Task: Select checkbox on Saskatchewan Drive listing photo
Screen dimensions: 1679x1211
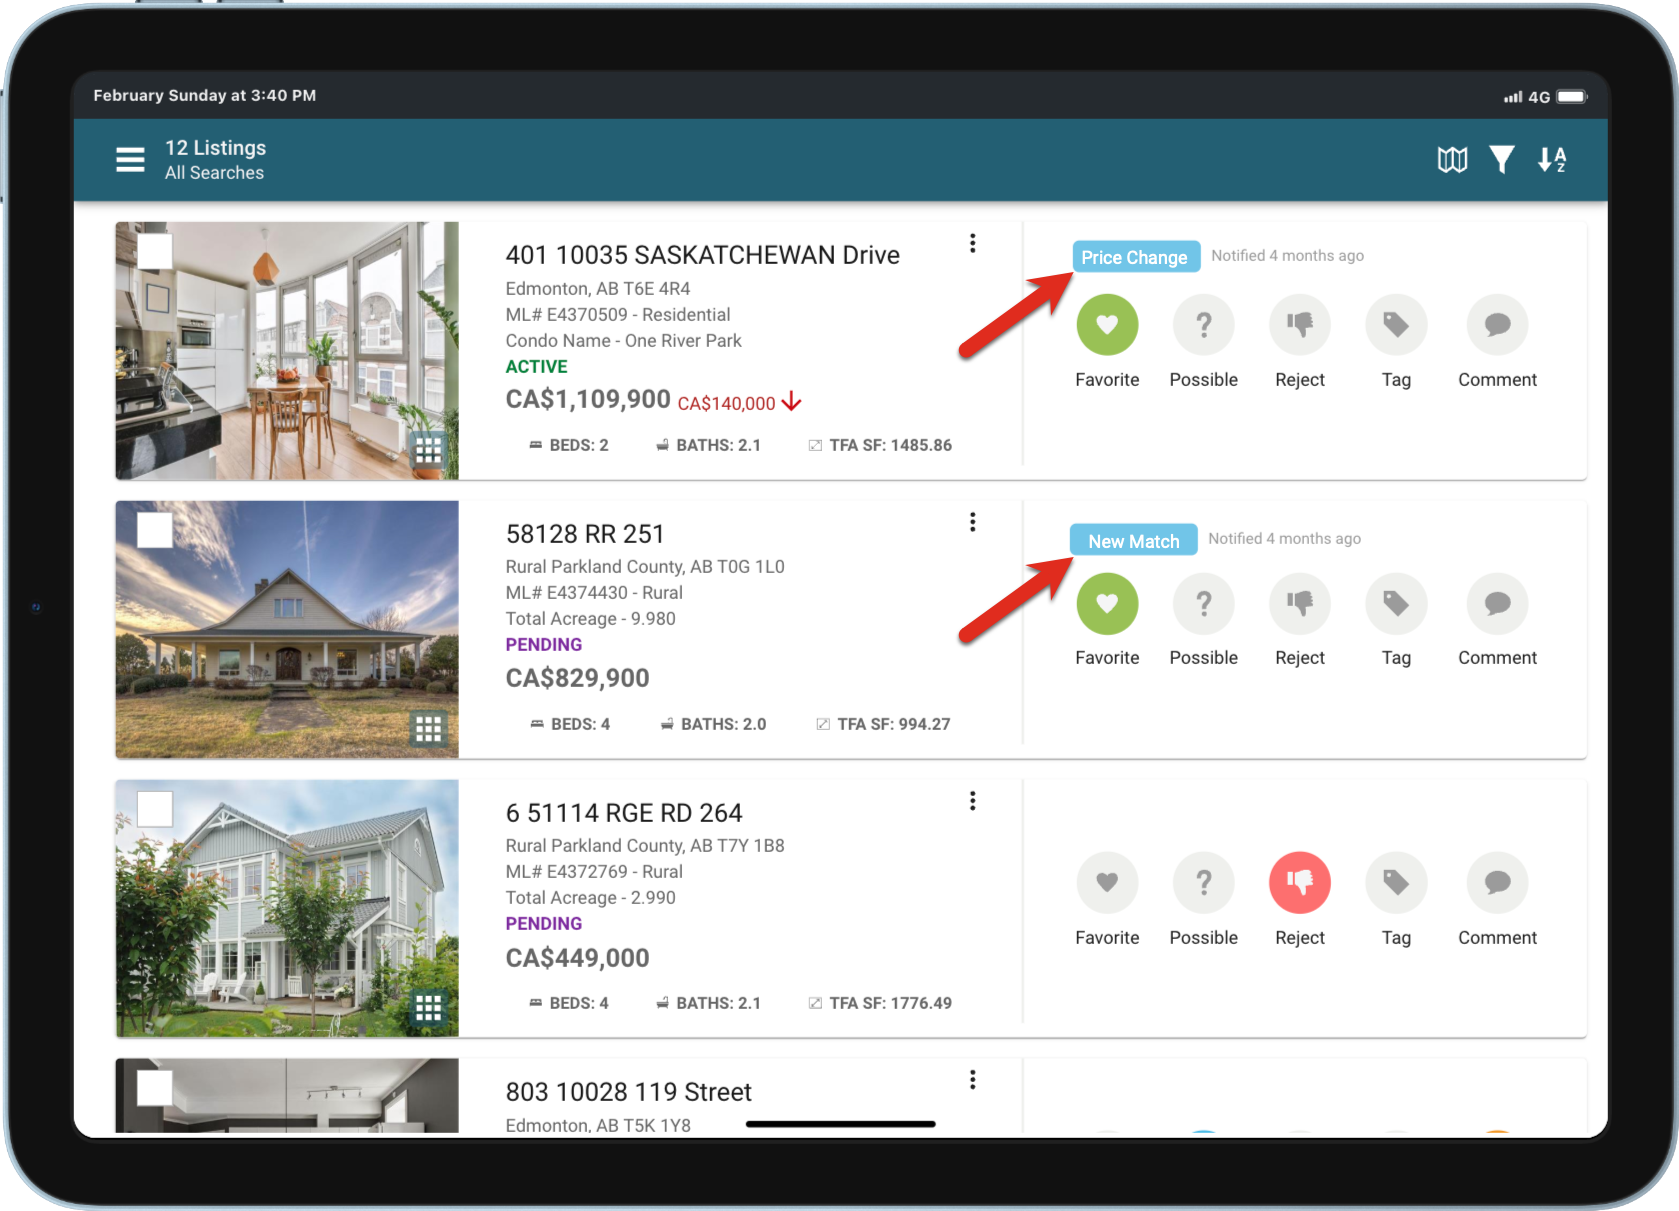Action: (155, 251)
